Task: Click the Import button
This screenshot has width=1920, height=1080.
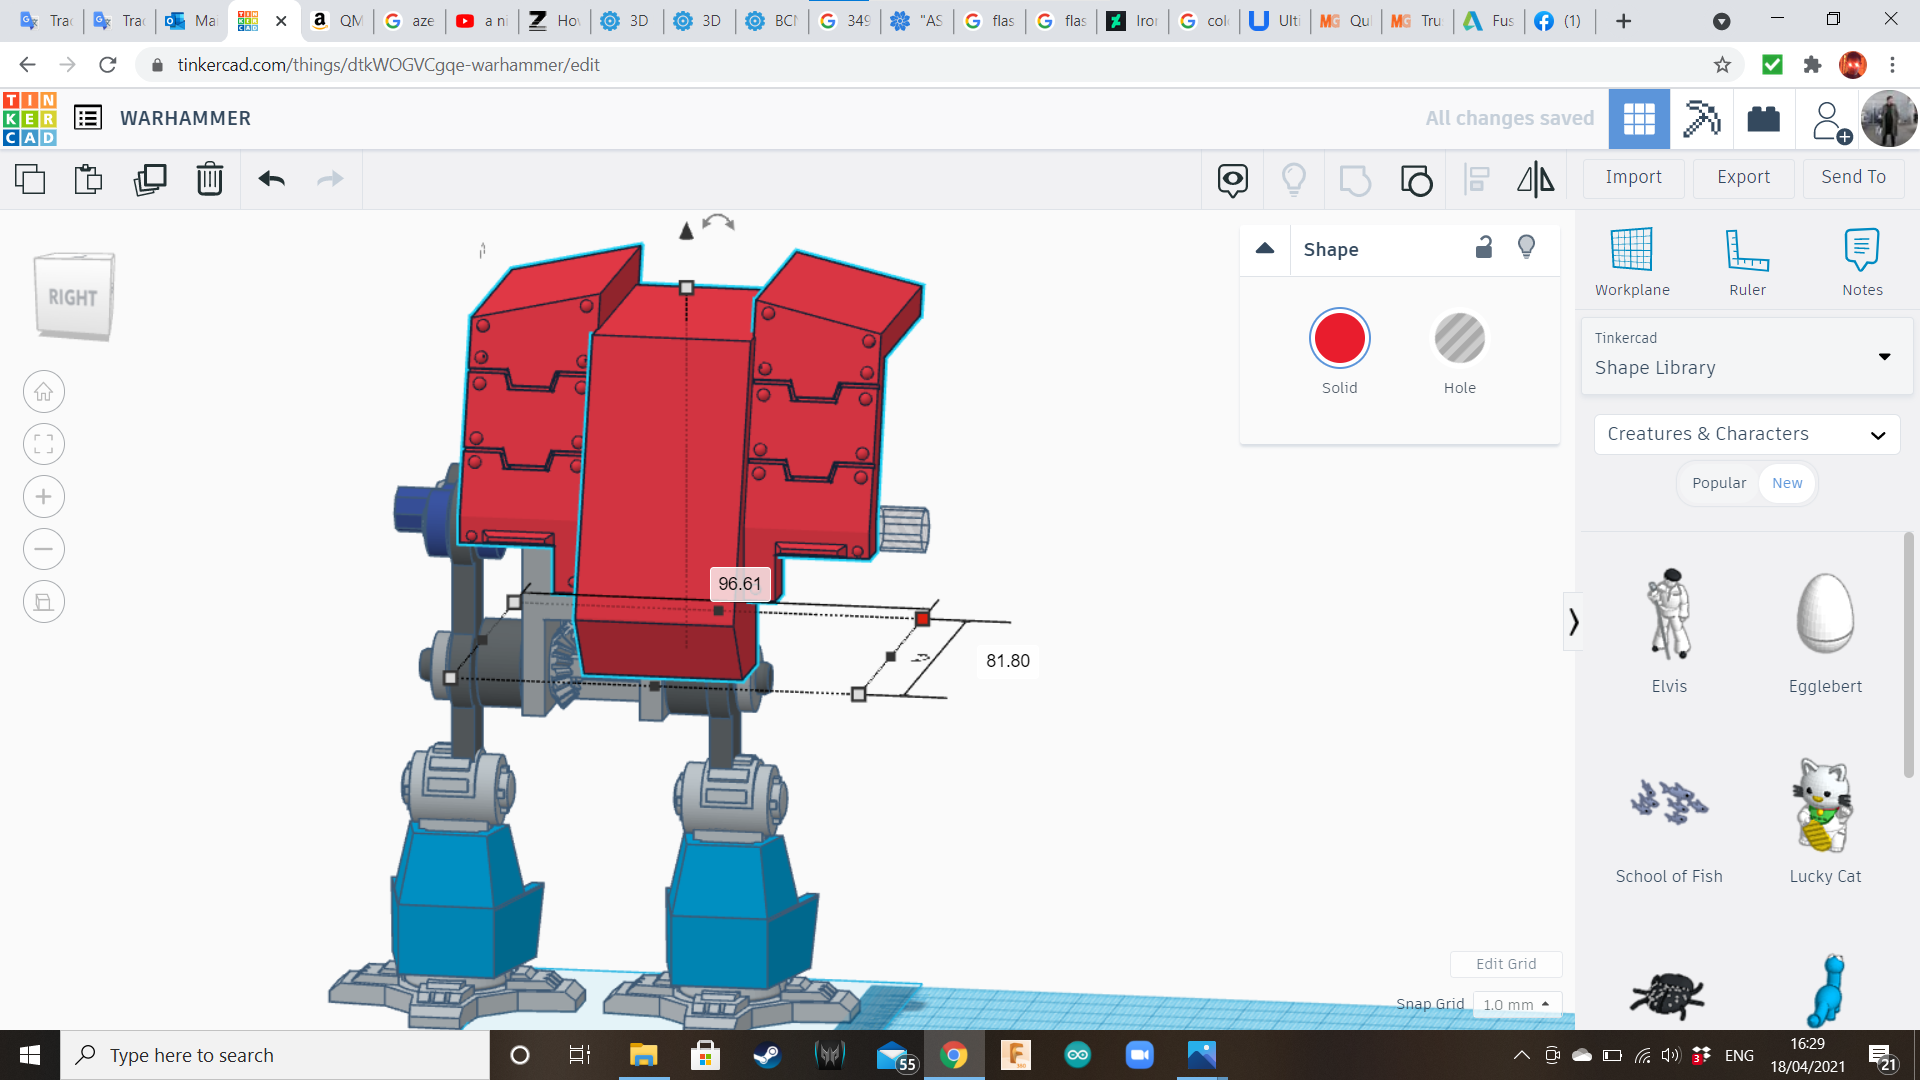Action: coord(1633,178)
